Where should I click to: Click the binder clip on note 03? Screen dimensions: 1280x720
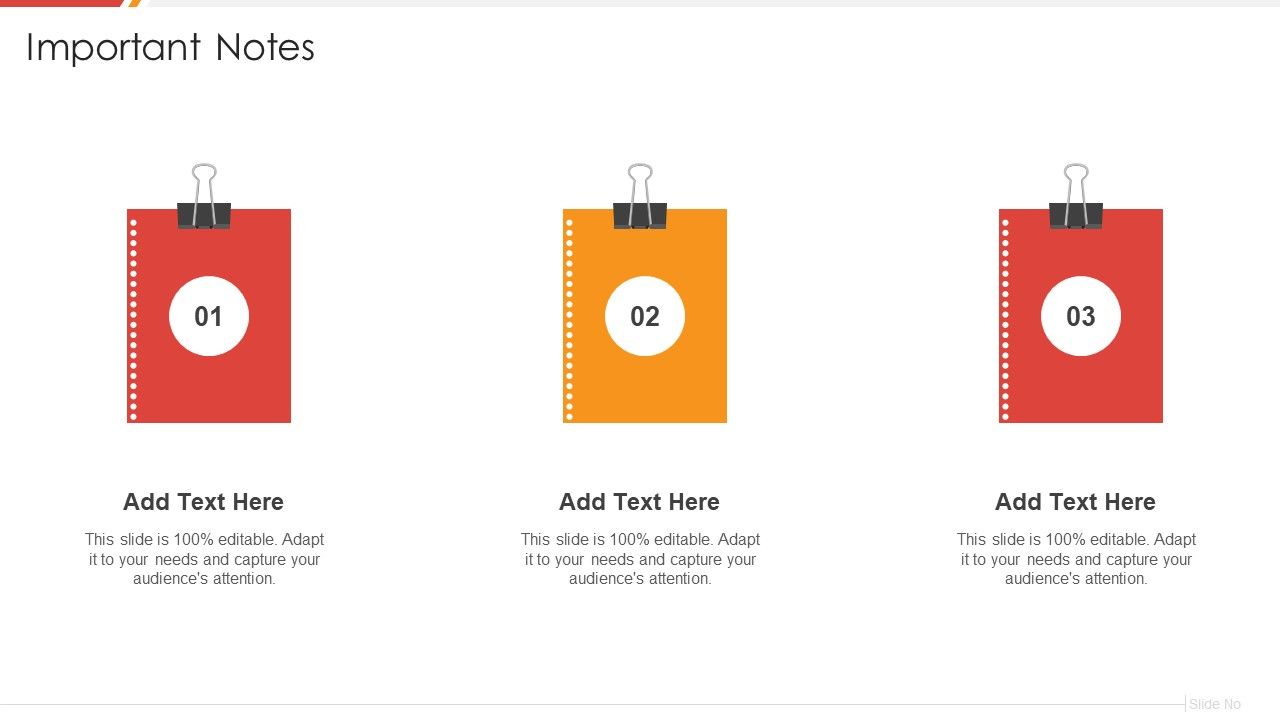click(x=1076, y=197)
